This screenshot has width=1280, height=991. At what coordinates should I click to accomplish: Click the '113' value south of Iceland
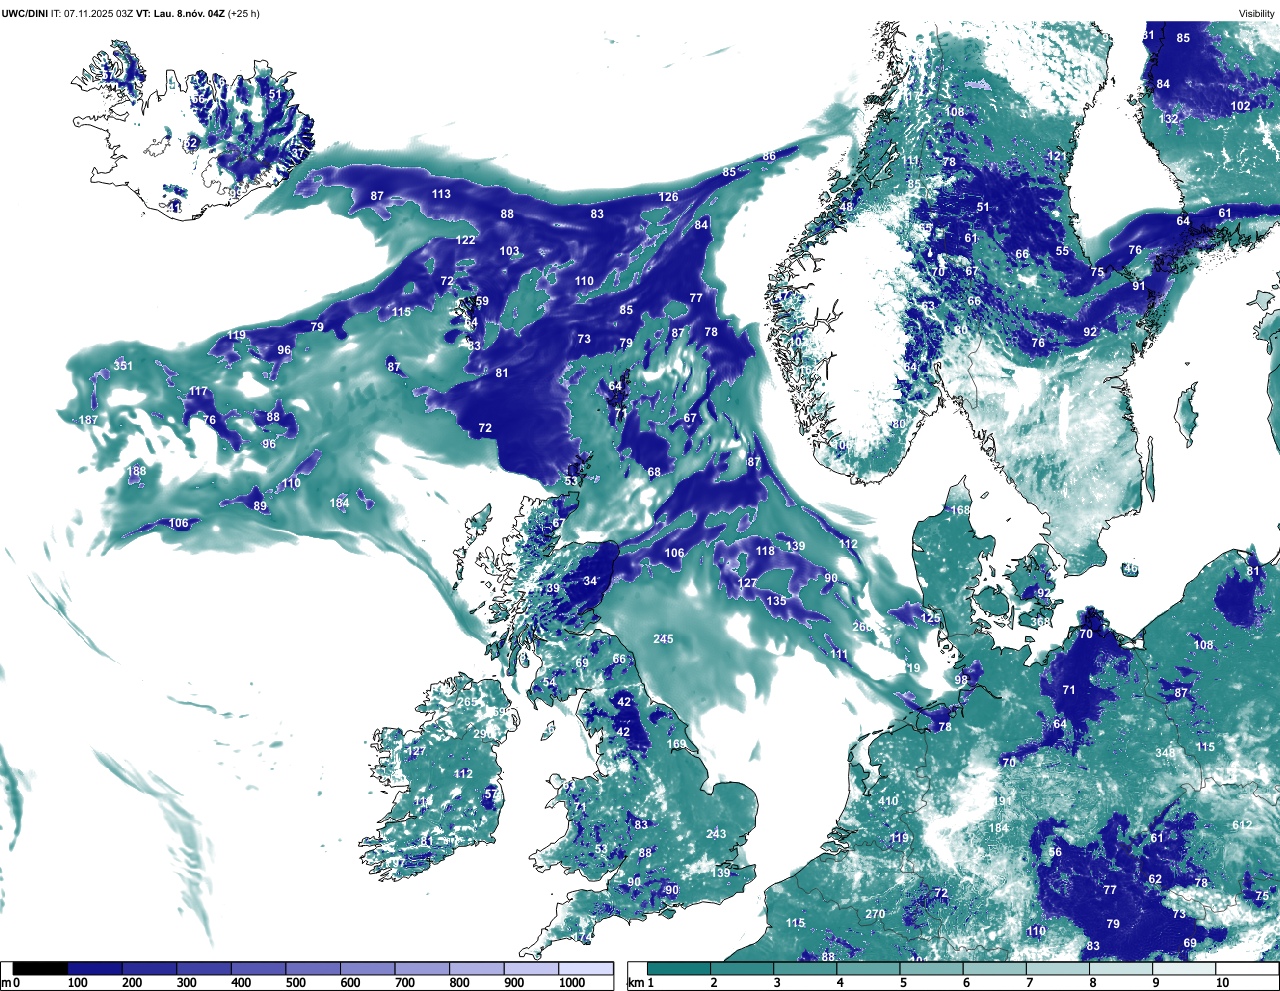tap(441, 194)
